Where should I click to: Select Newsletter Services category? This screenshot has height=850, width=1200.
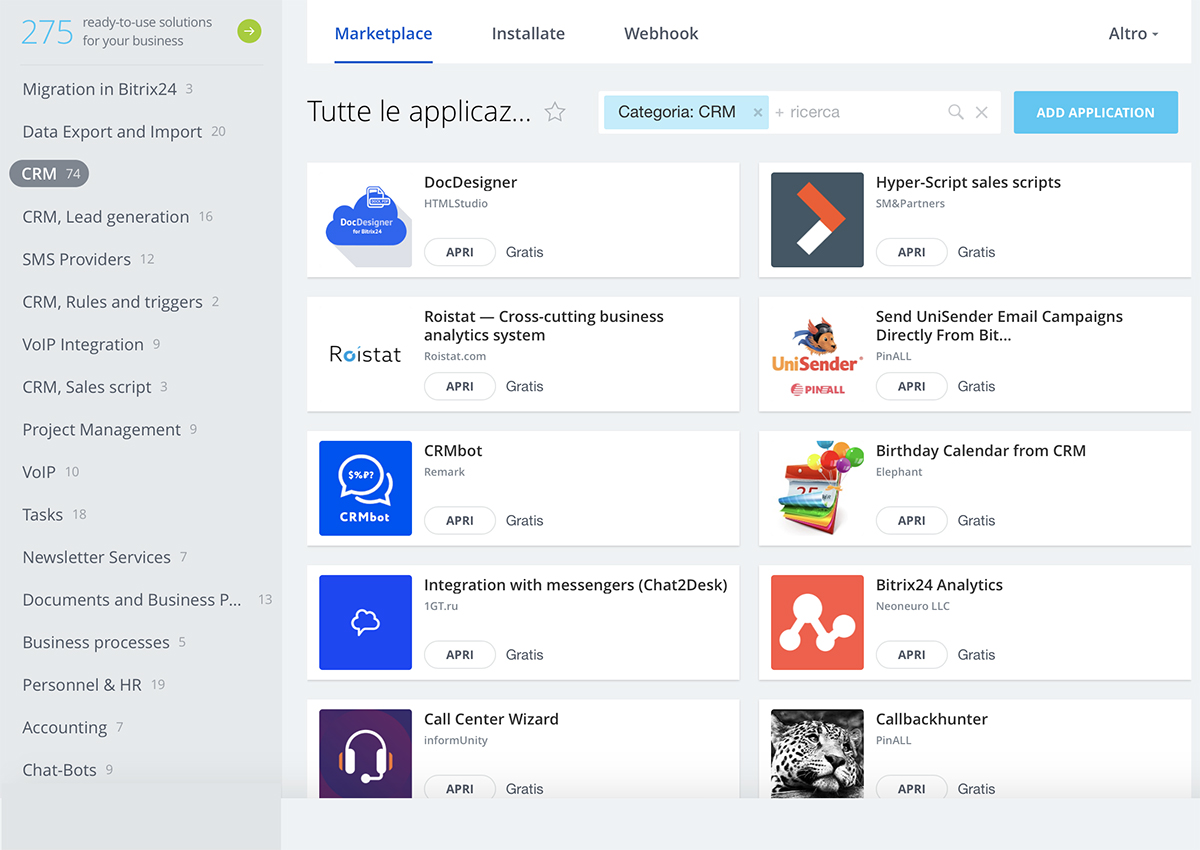pyautogui.click(x=104, y=557)
